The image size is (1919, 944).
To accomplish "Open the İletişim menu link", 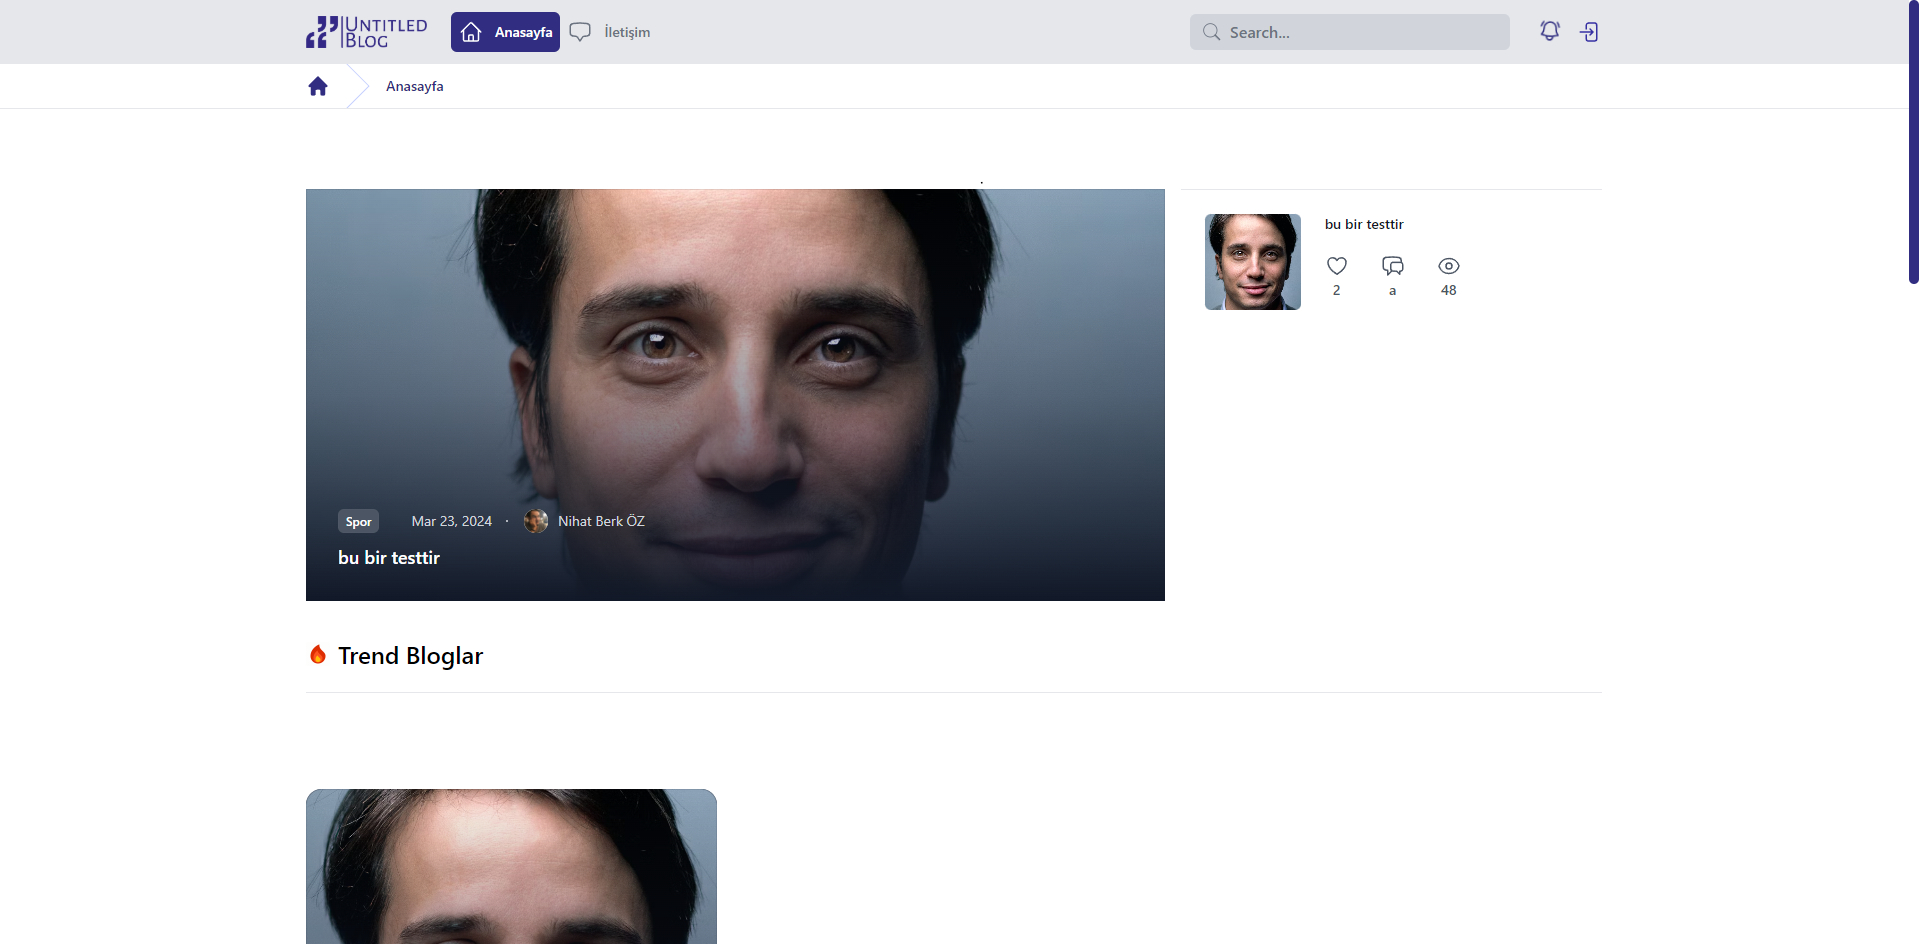I will coord(627,32).
